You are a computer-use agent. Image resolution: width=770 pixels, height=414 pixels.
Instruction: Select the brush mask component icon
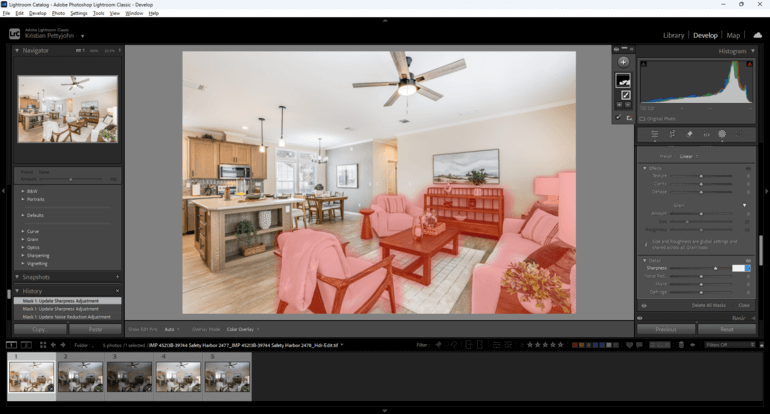623,95
